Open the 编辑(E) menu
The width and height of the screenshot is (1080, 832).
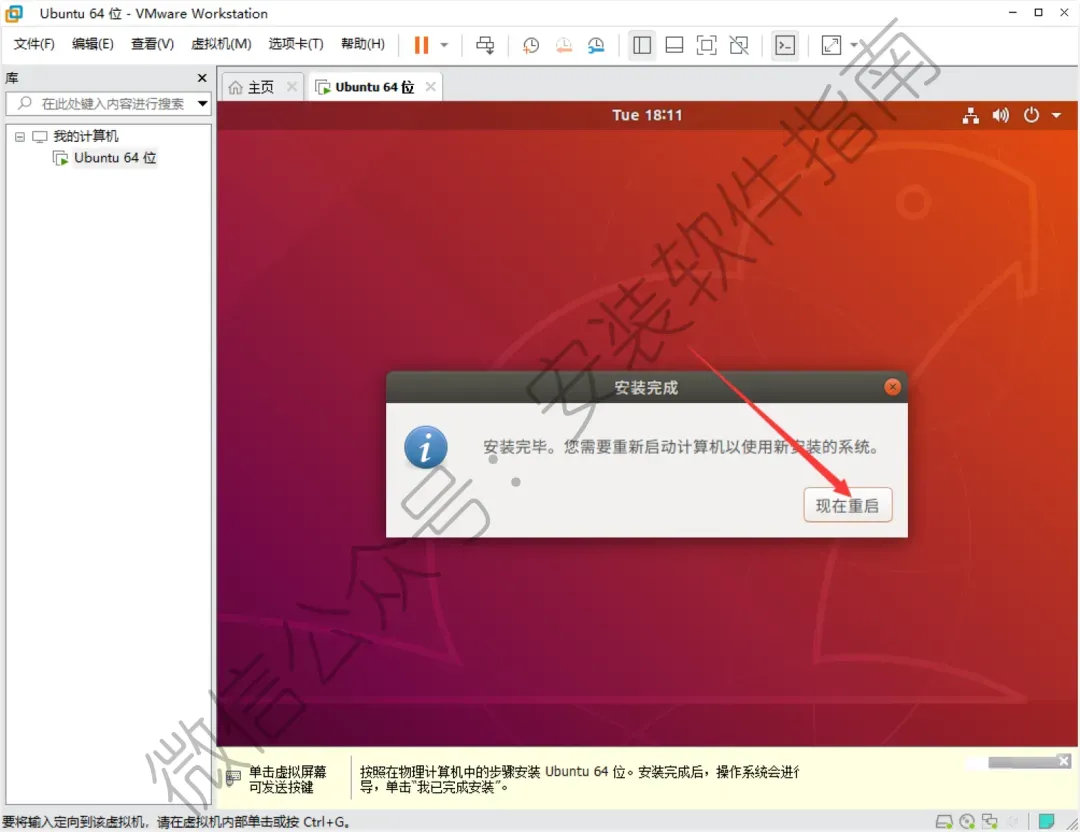92,44
